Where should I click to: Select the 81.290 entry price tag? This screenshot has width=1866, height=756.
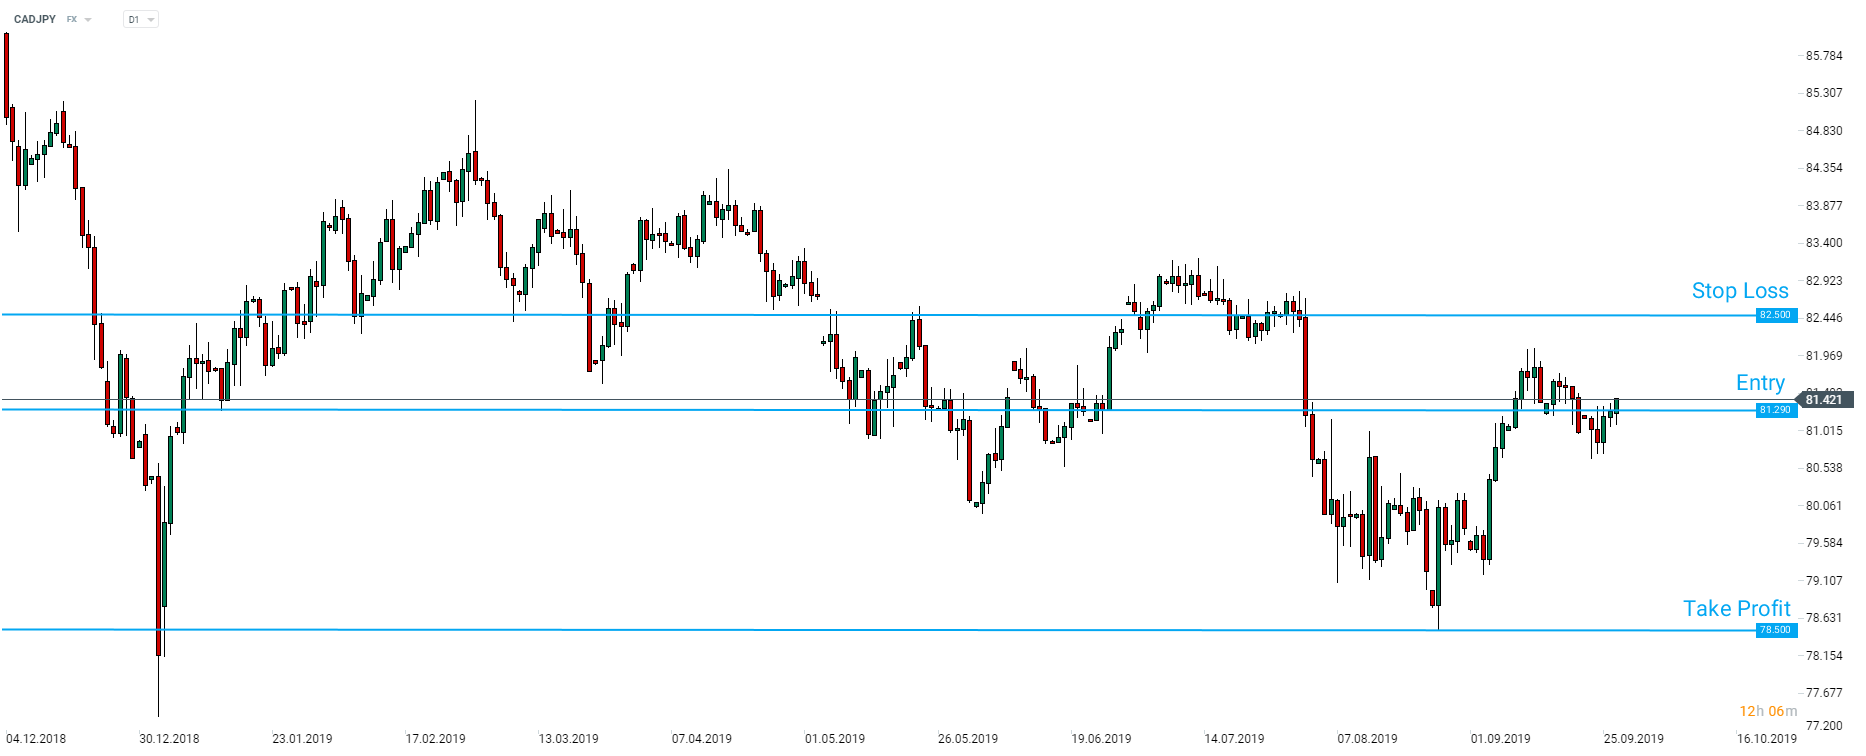tap(1775, 410)
